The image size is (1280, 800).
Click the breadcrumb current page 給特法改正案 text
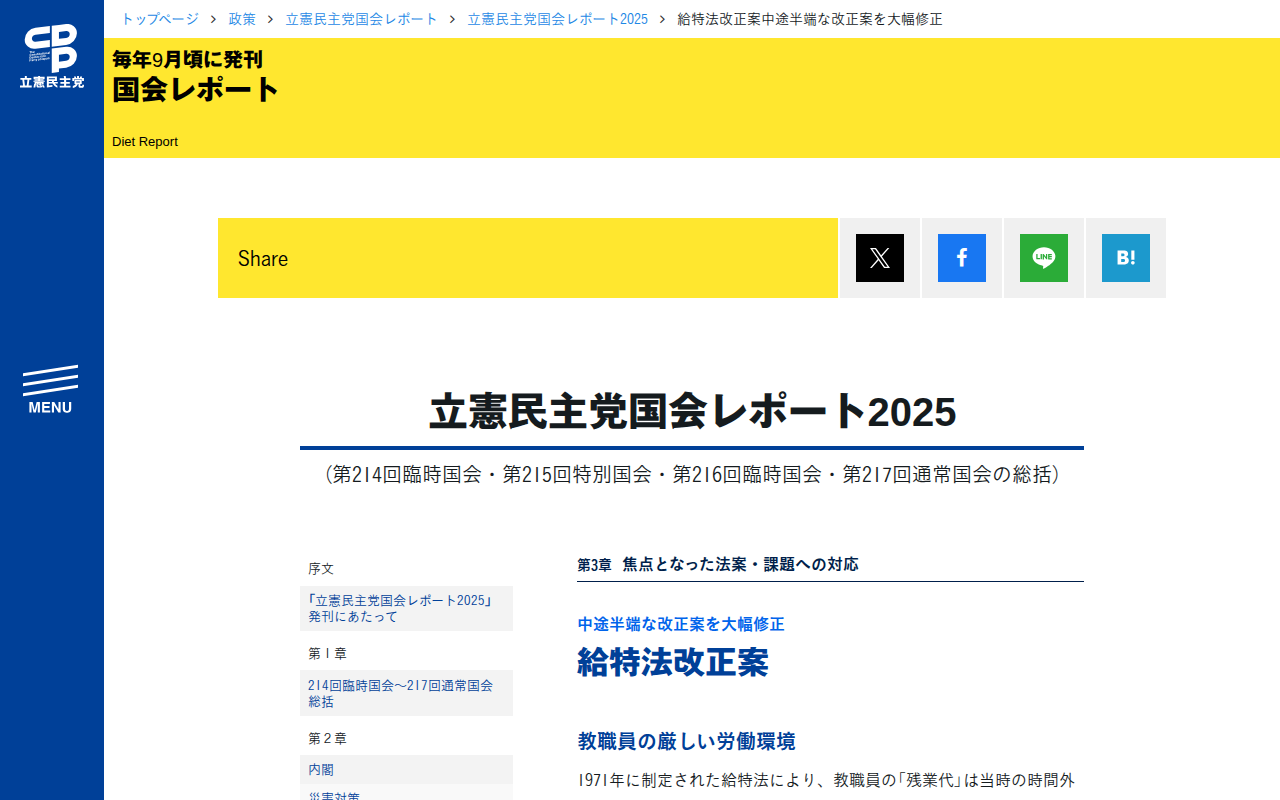point(810,19)
